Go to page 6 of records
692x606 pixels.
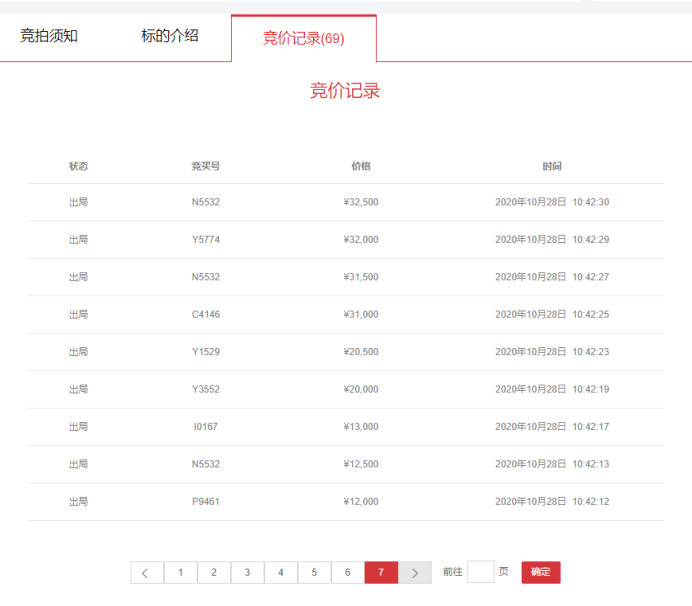(x=348, y=573)
